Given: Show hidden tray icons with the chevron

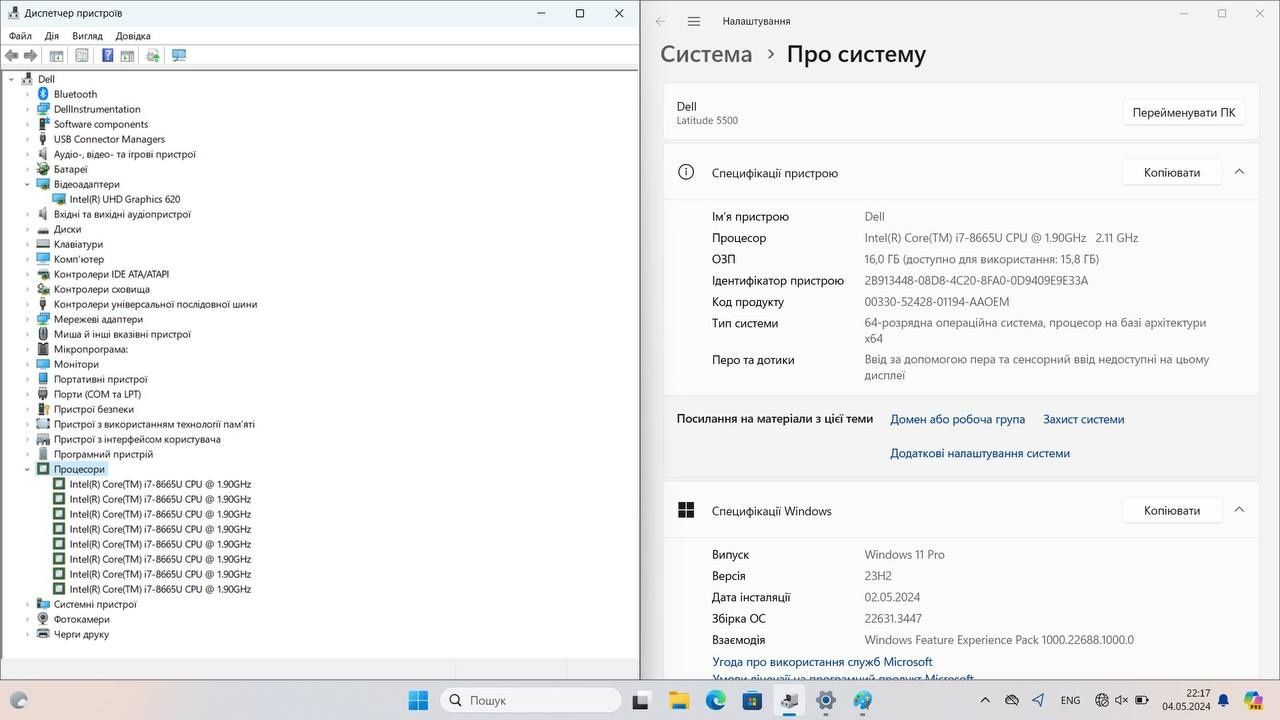Looking at the screenshot, I should tap(985, 700).
